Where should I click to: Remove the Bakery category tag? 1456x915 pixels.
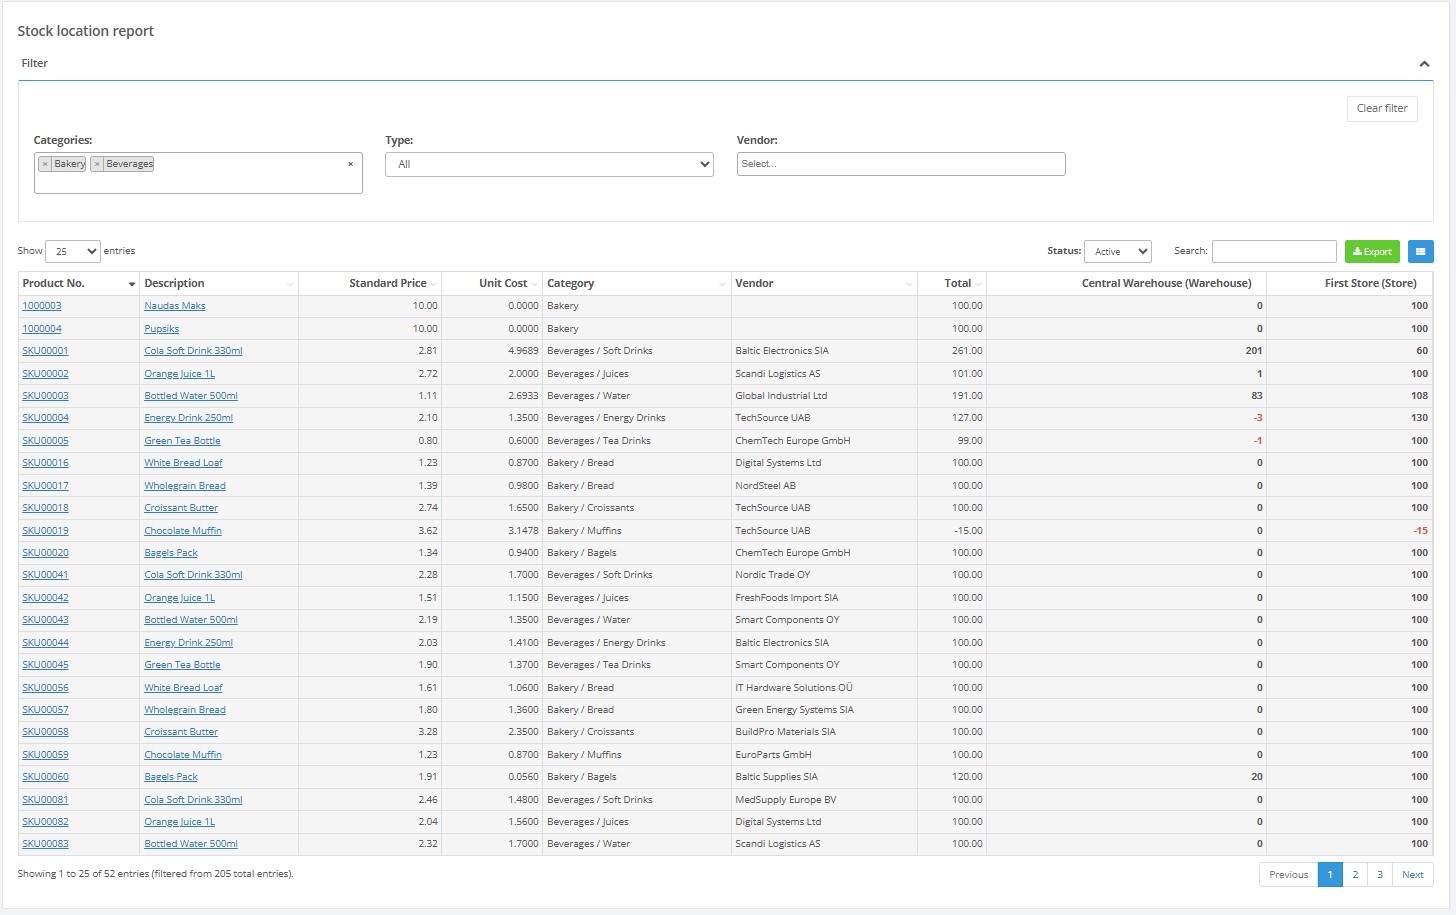(x=45, y=164)
